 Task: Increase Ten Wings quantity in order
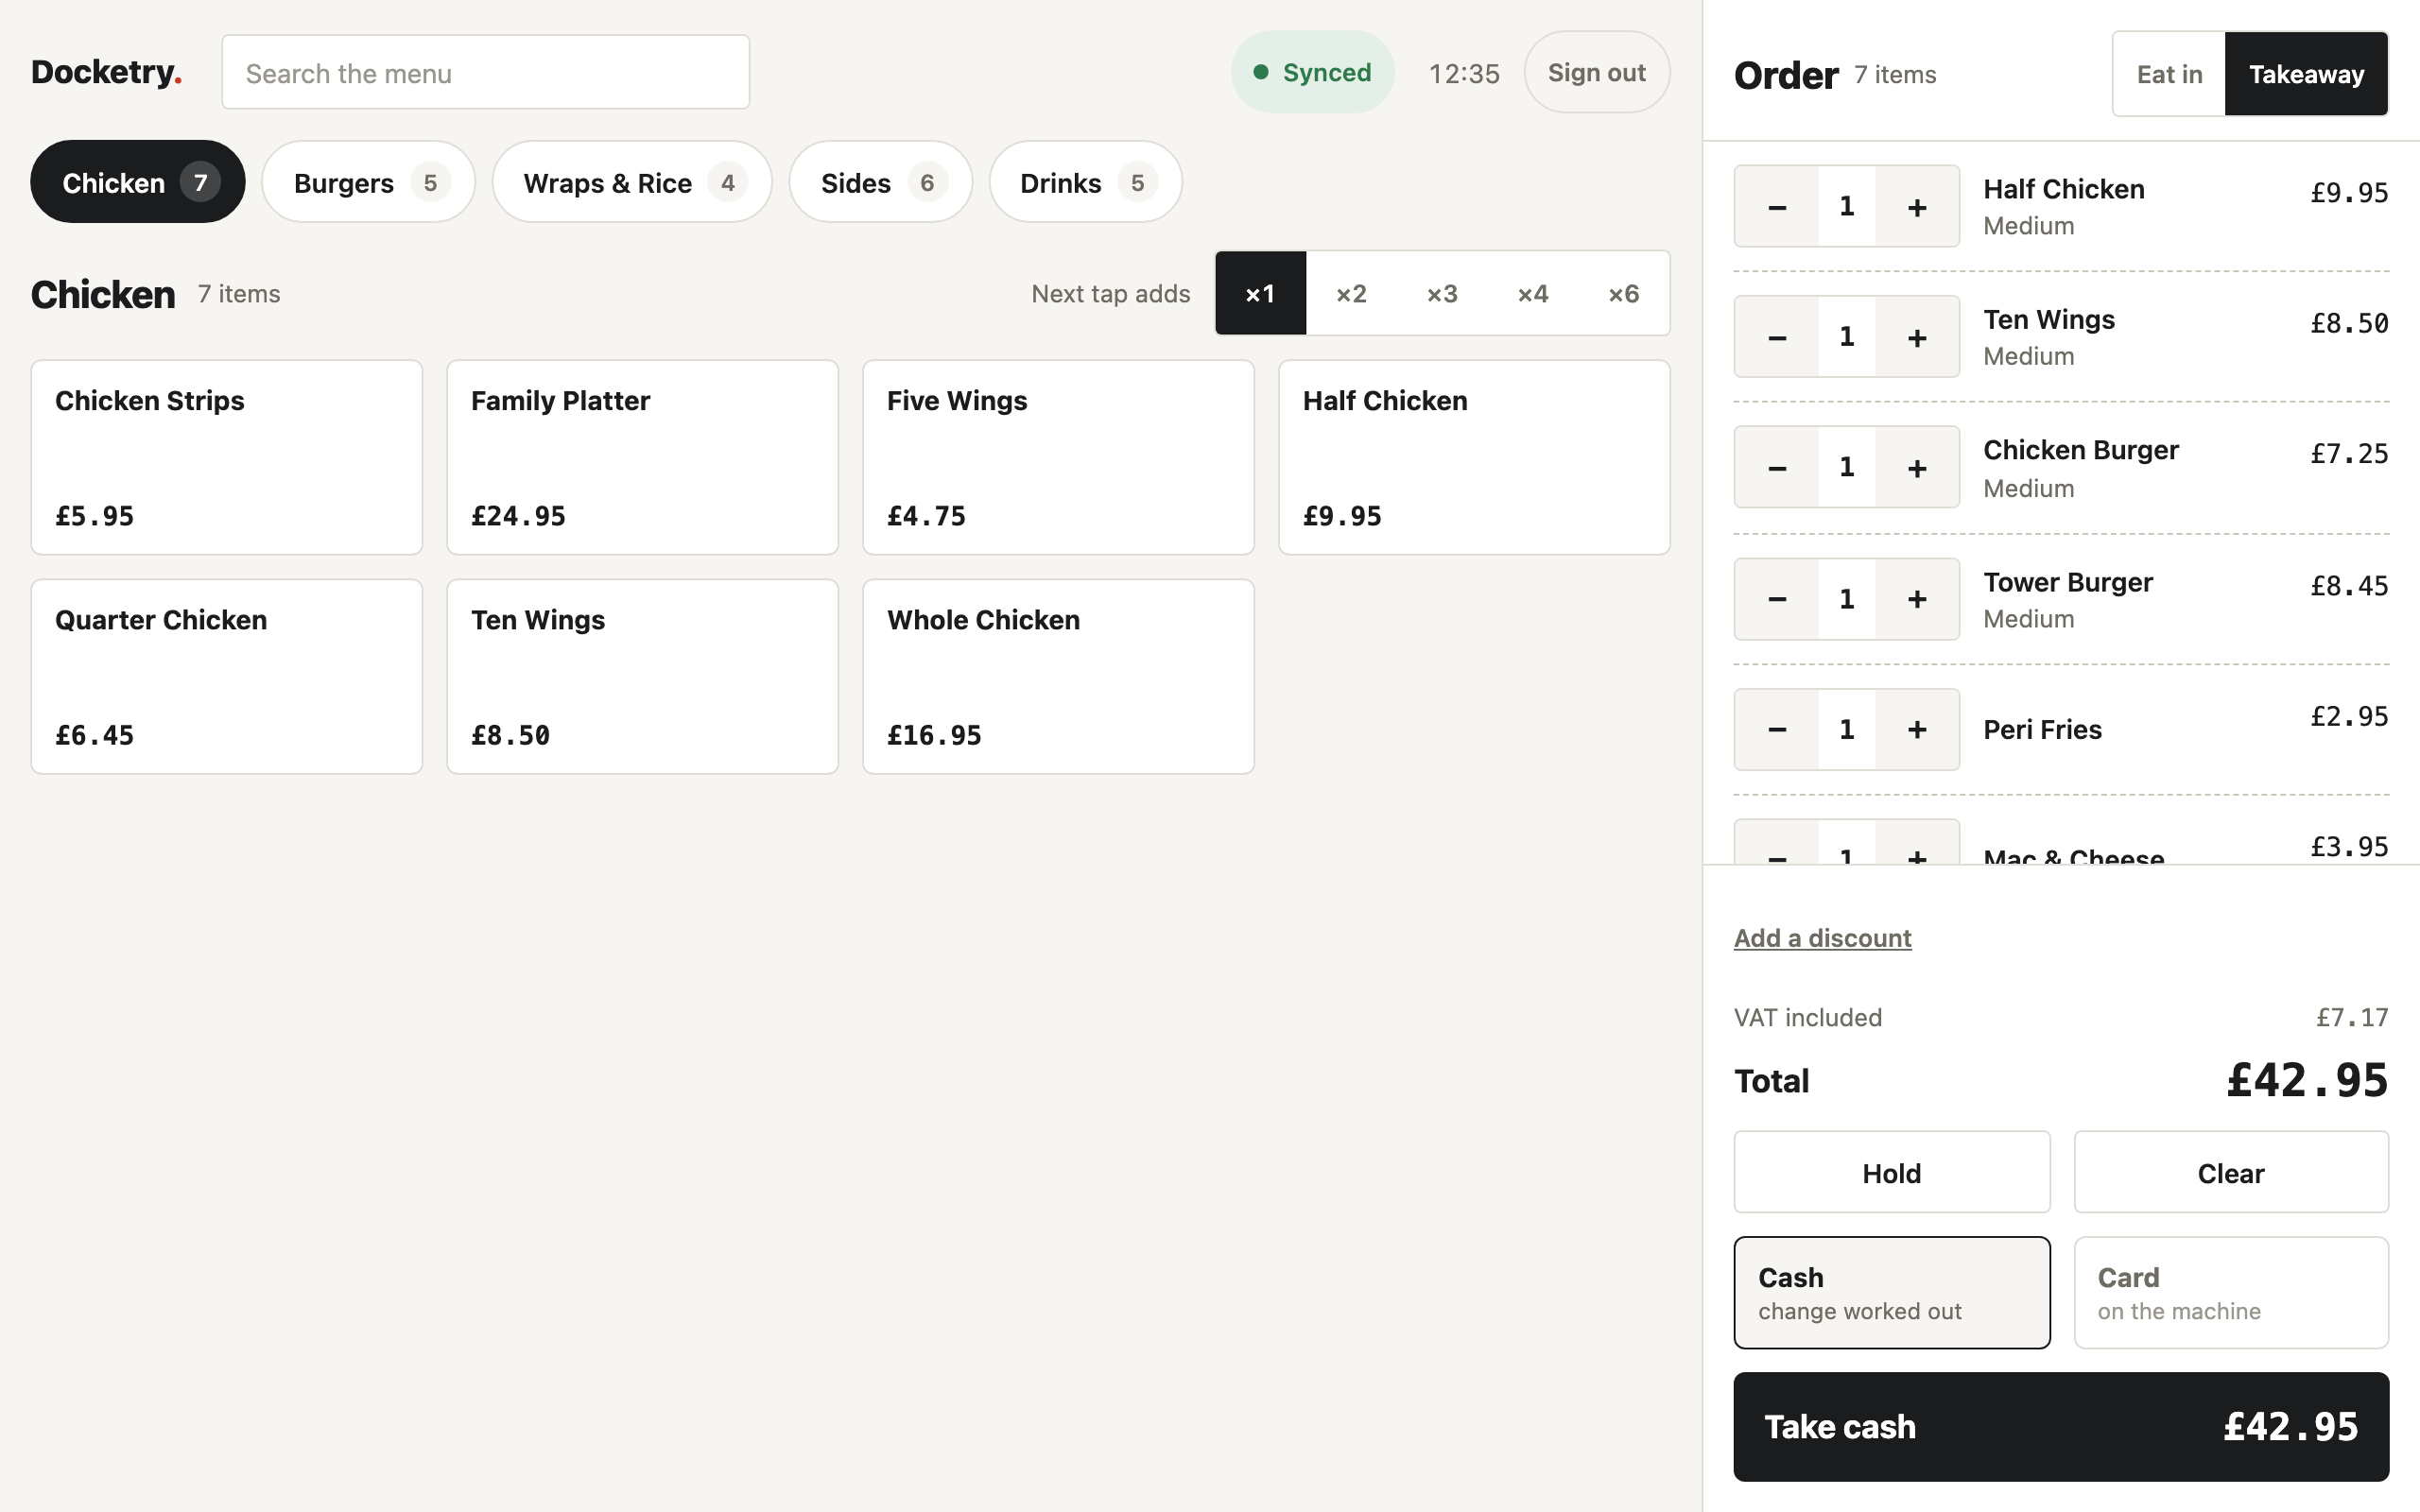1916,336
